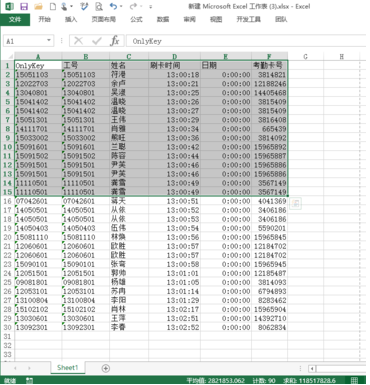
Task: Go to next sheet navigation arrow
Action: [x=29, y=368]
